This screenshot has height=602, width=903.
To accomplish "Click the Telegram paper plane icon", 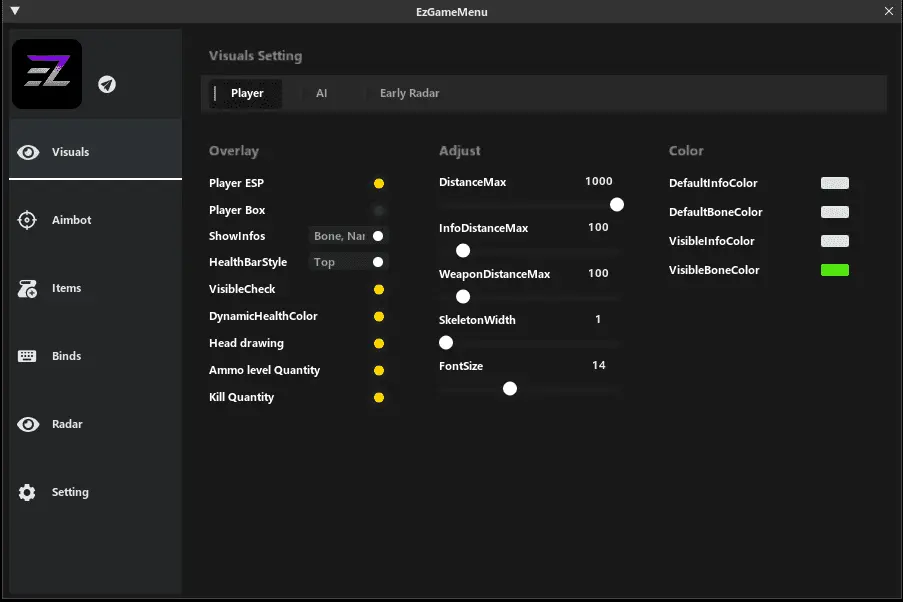I will point(107,84).
